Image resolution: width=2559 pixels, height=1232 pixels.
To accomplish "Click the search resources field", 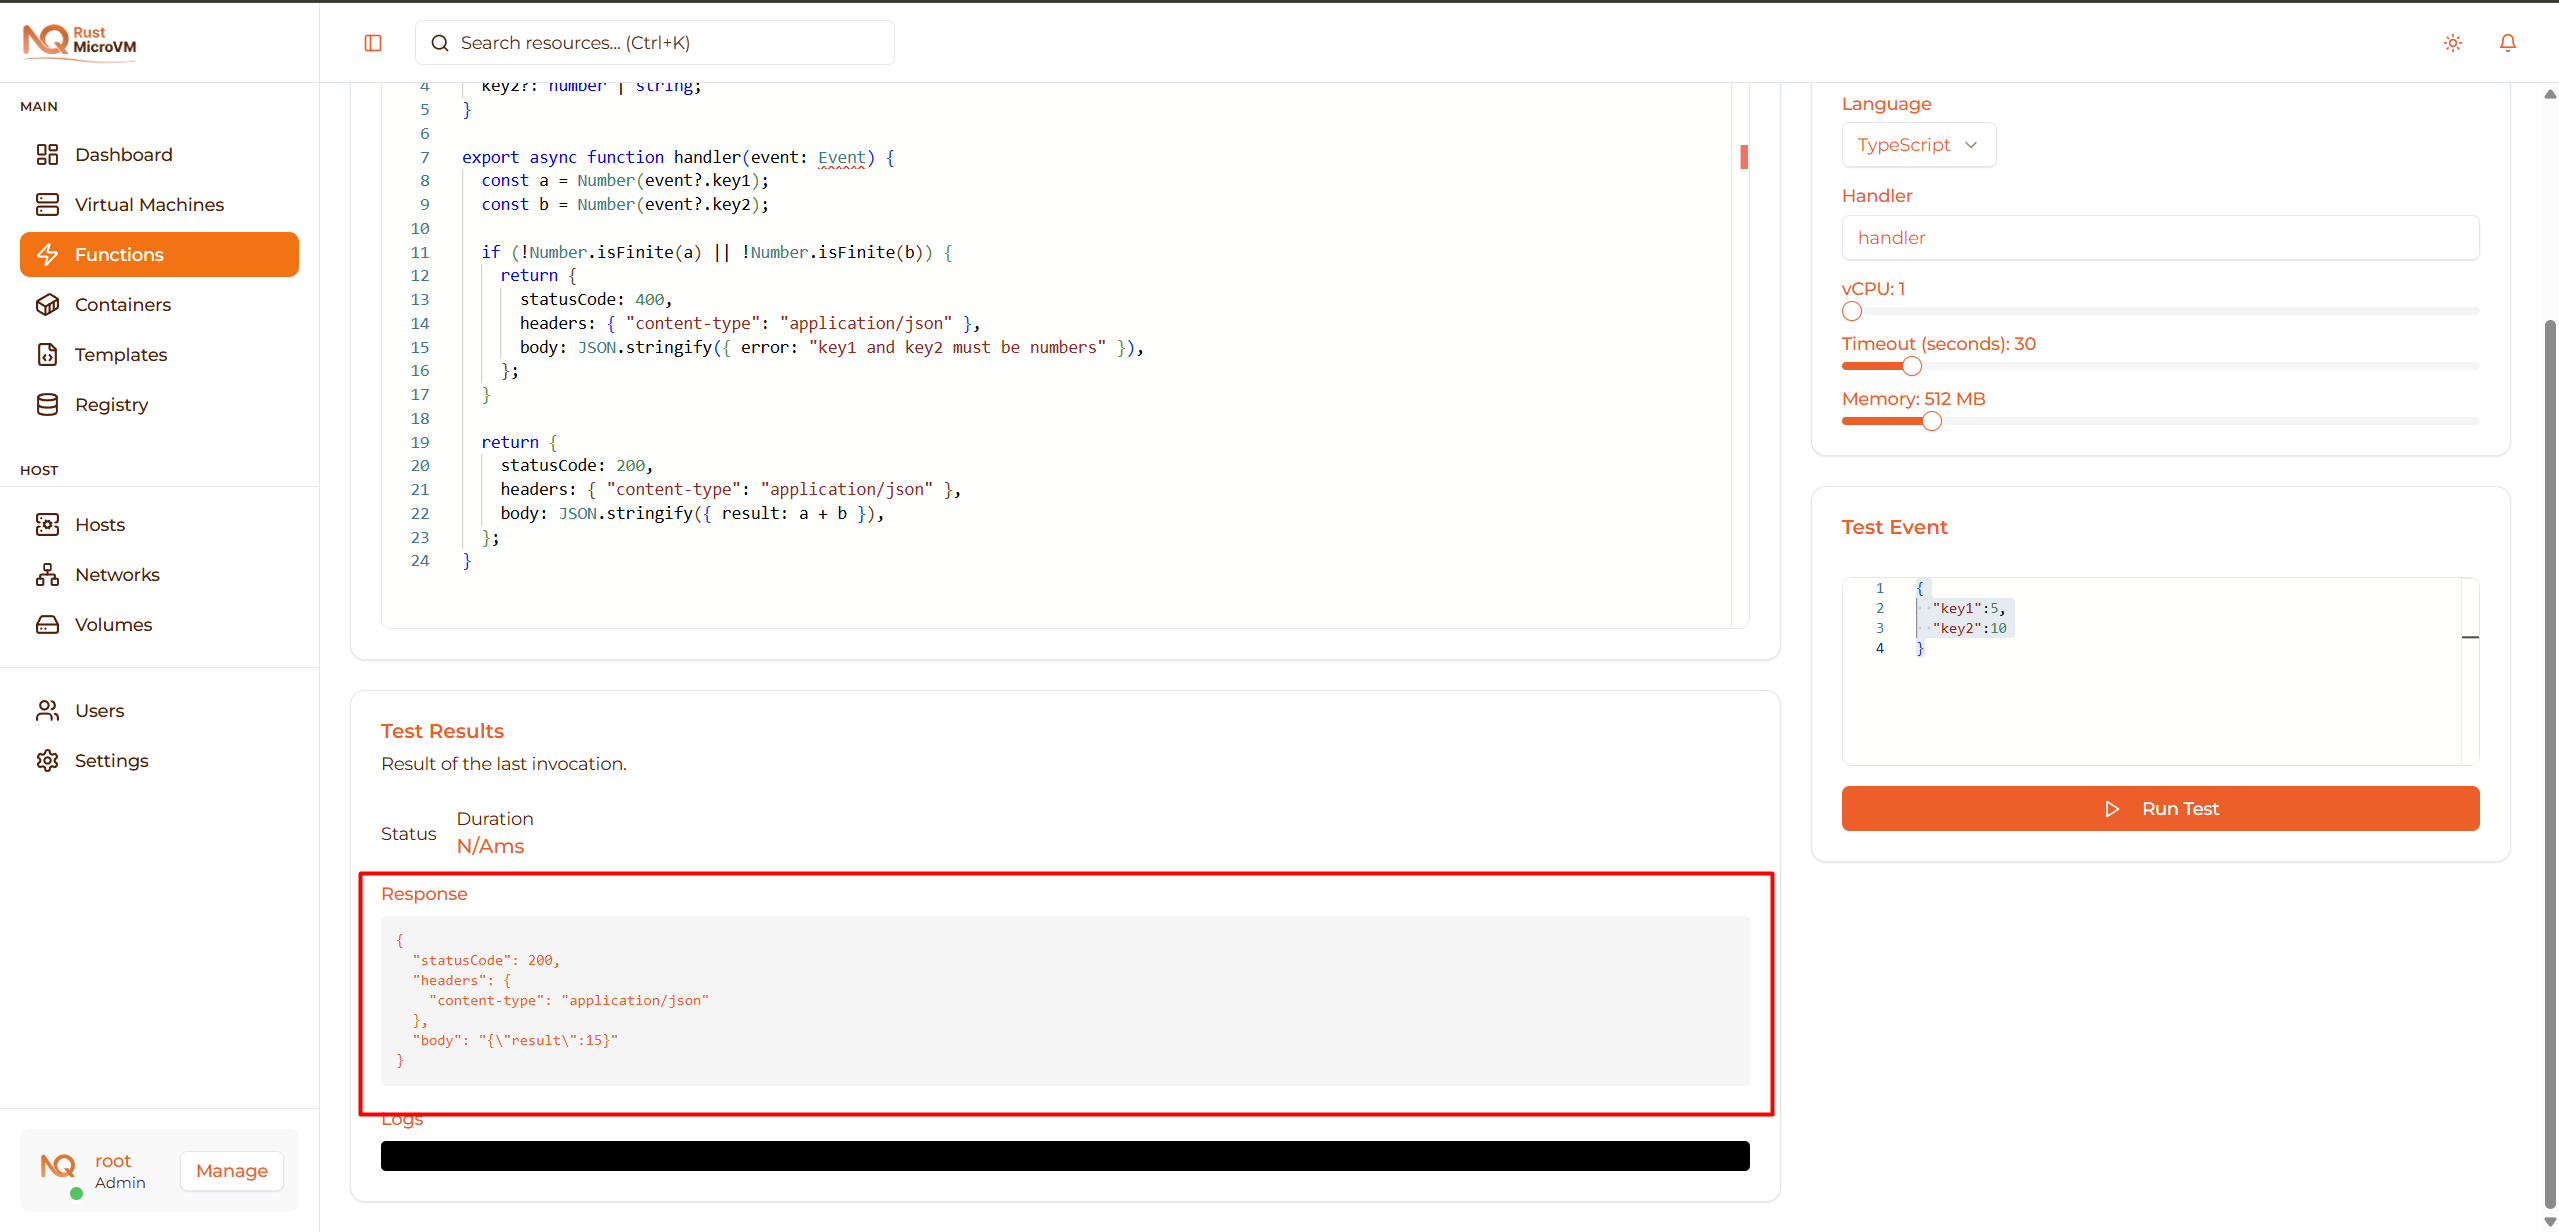I will pyautogui.click(x=653, y=42).
